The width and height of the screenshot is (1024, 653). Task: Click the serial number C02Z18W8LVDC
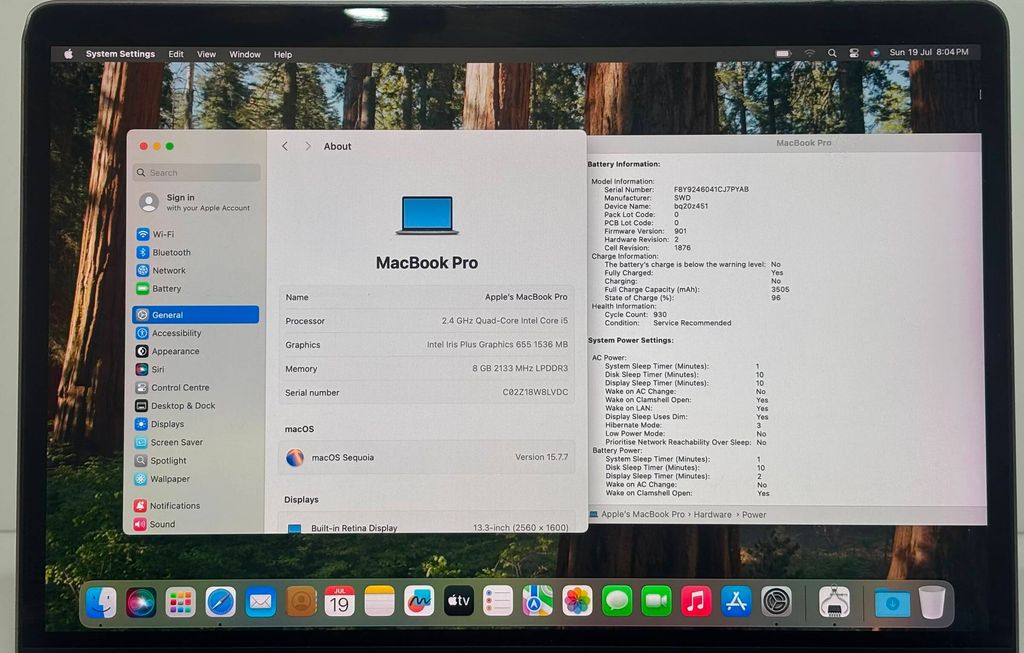535,392
